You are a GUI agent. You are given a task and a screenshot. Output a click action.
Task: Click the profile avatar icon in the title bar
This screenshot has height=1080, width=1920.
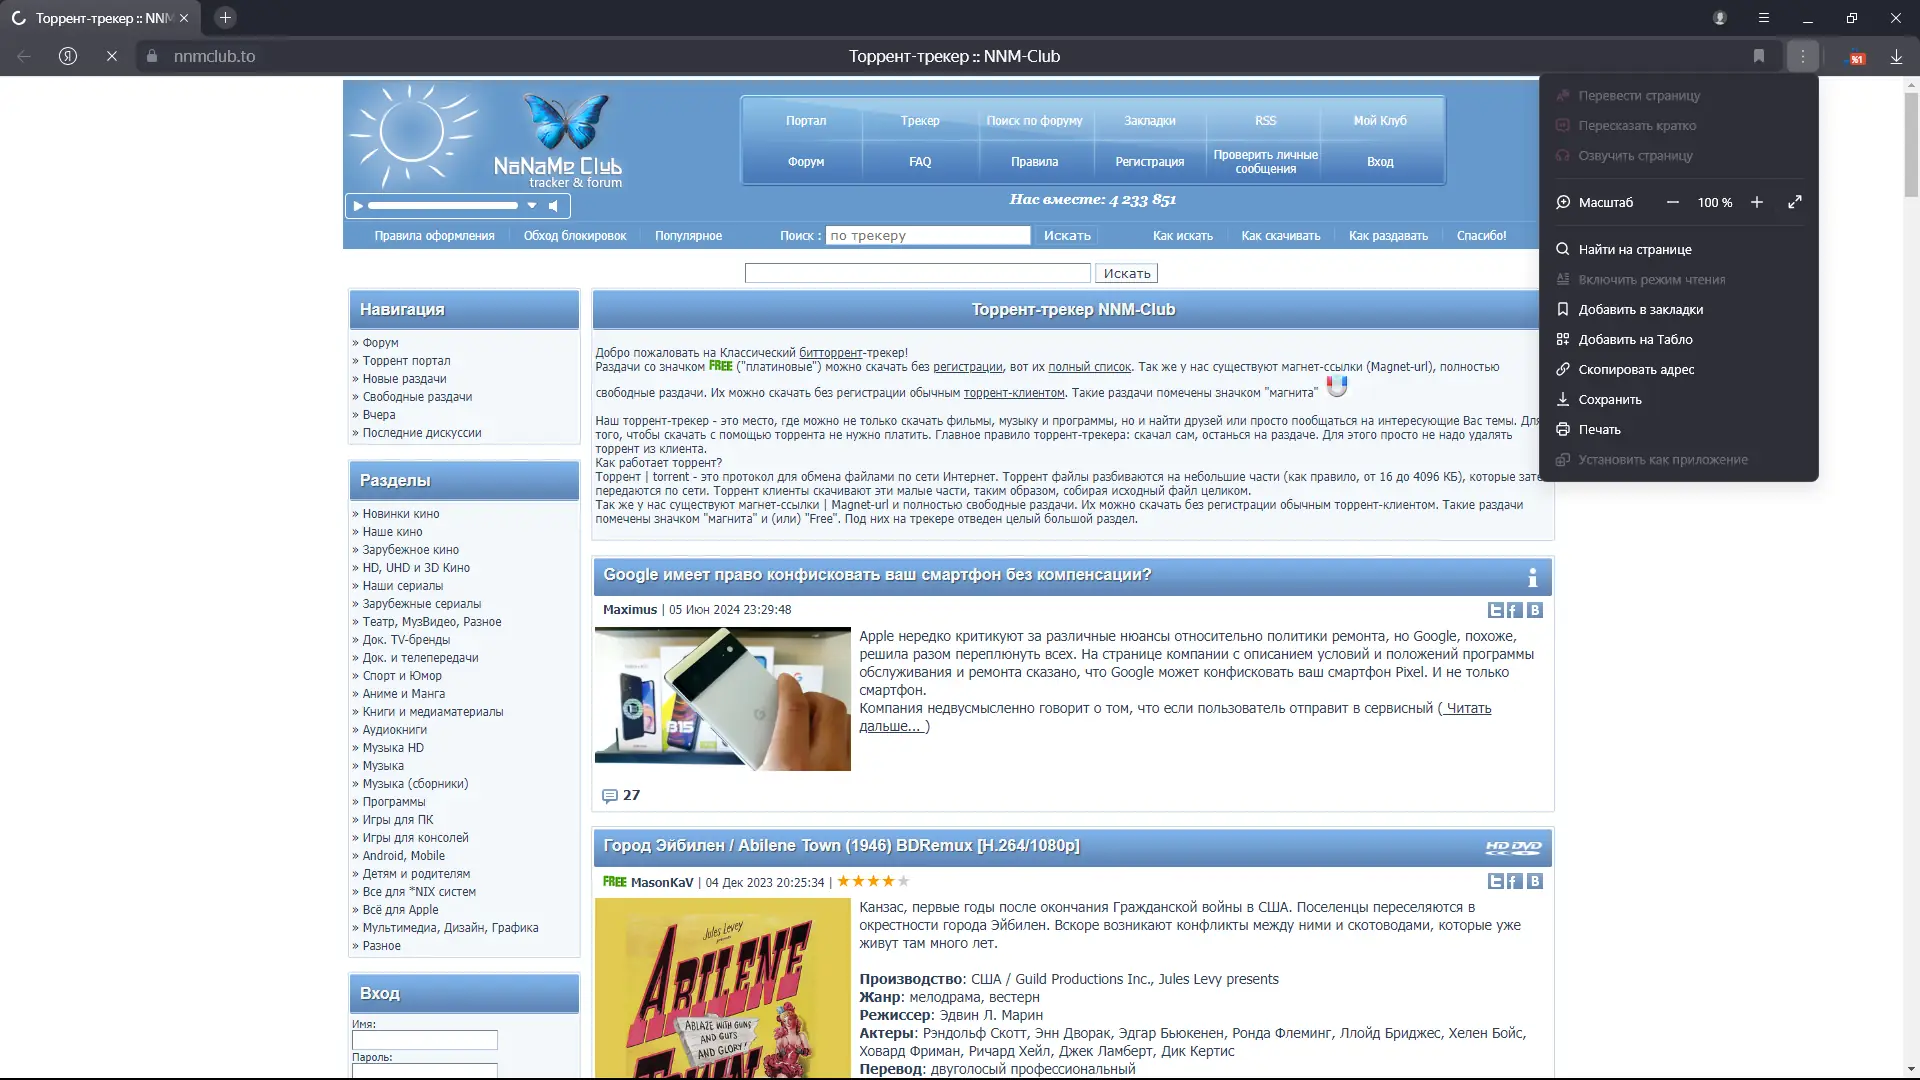coord(1720,18)
